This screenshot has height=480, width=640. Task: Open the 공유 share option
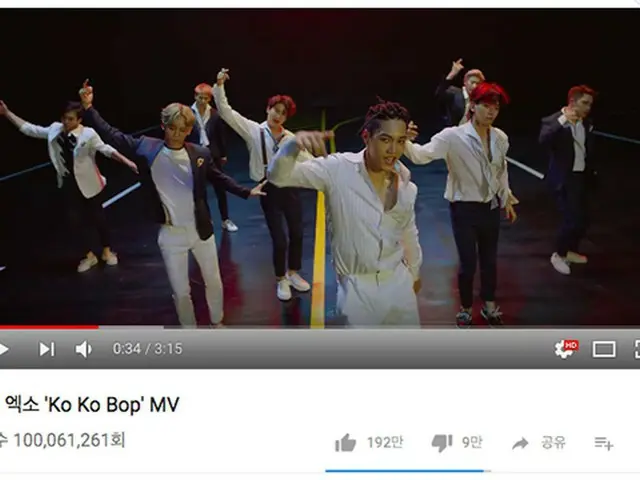(553, 443)
